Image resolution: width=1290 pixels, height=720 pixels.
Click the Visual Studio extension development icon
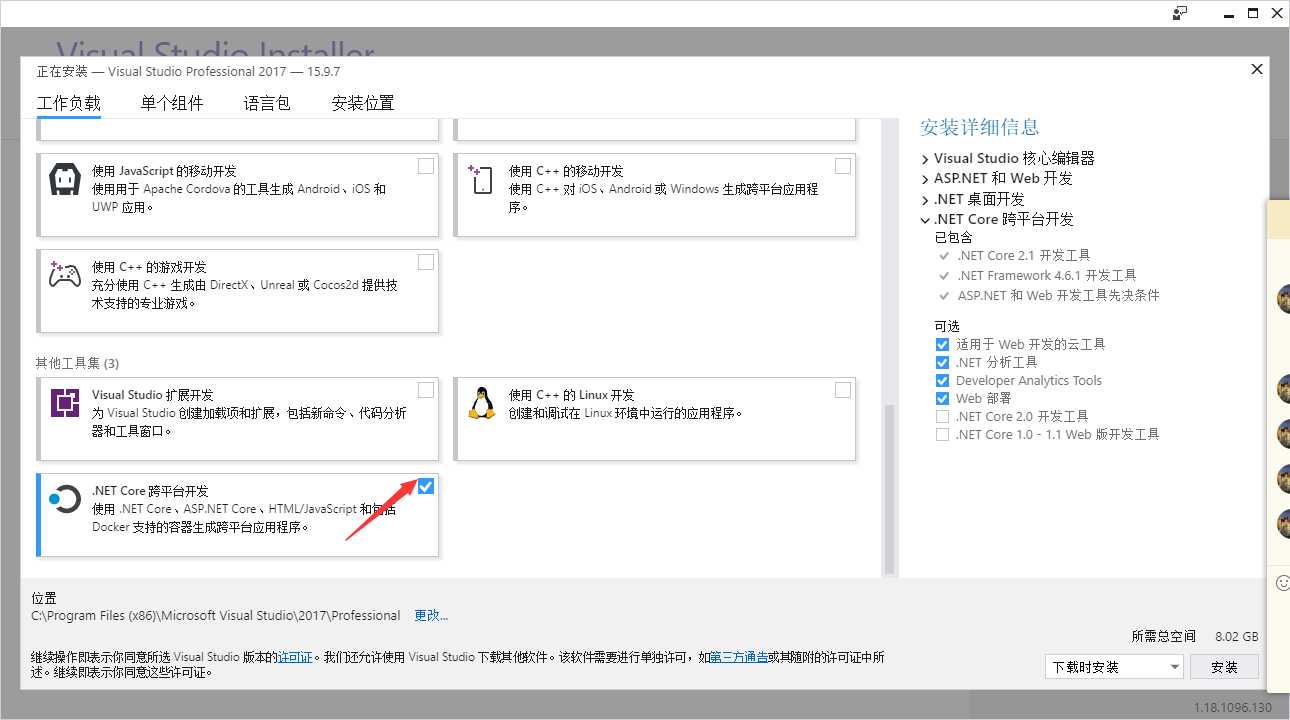click(65, 403)
